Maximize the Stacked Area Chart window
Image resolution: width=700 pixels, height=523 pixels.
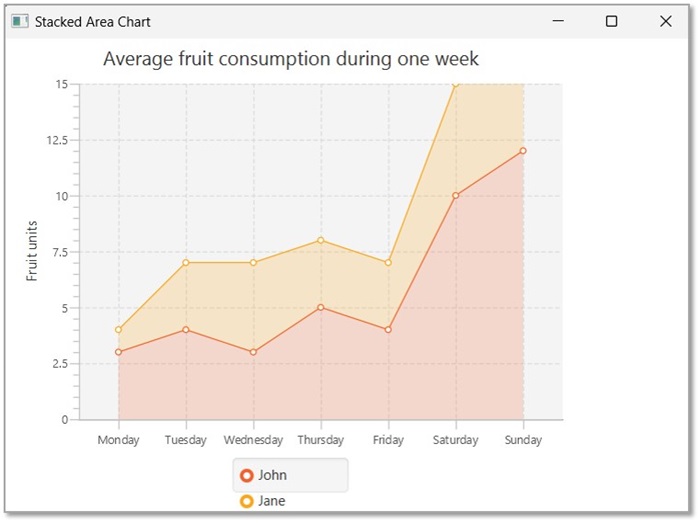pos(612,21)
